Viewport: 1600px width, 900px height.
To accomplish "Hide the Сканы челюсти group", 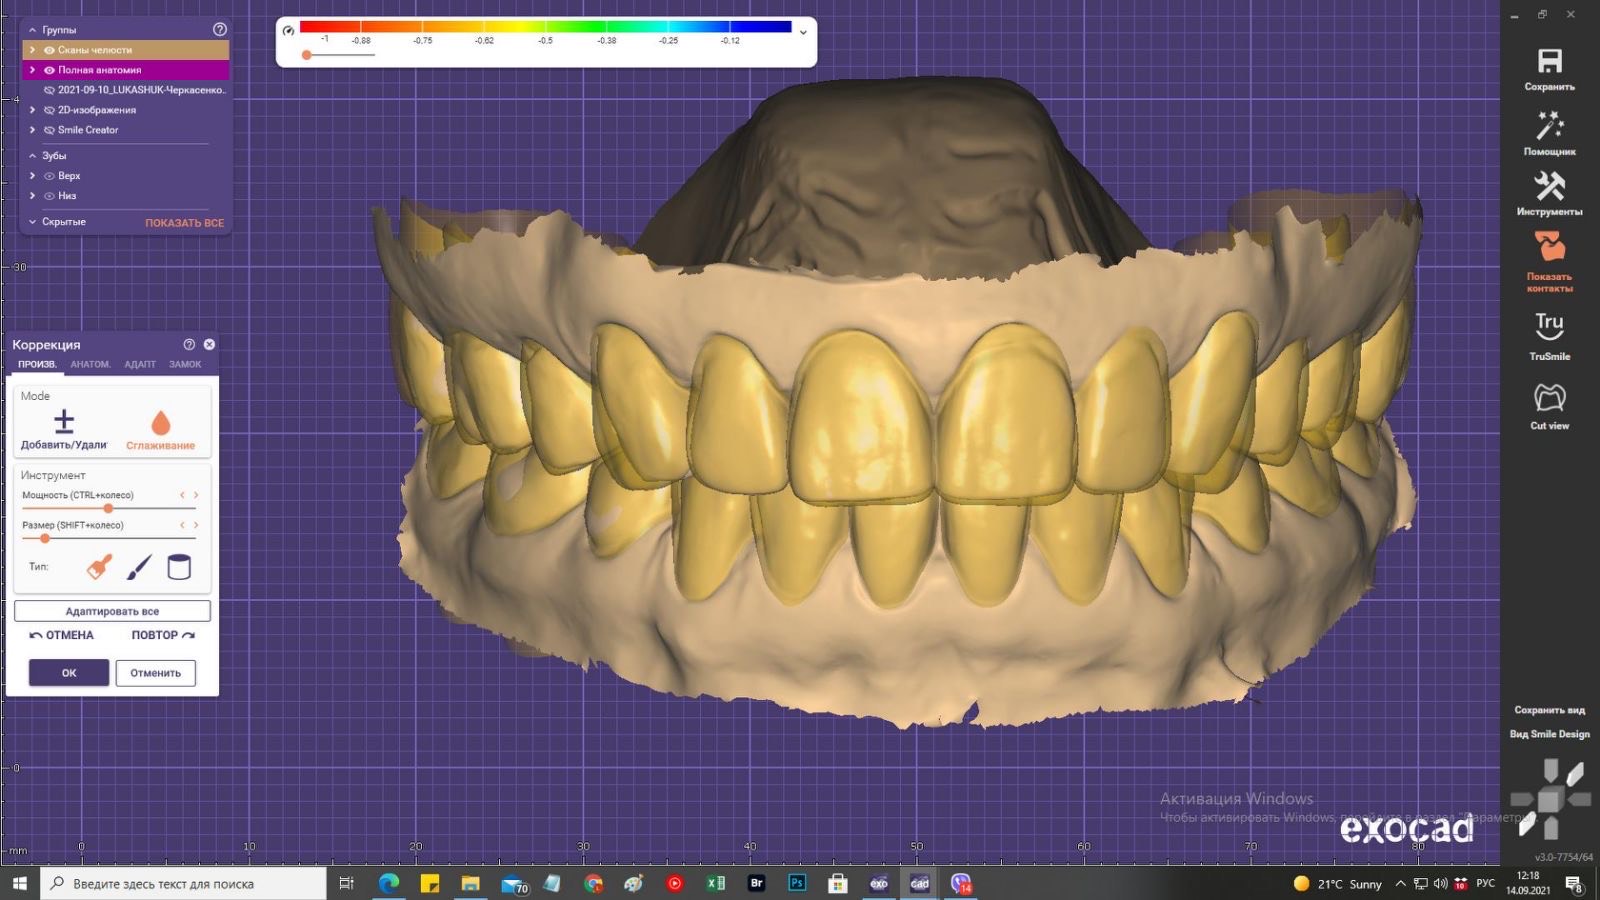I will click(x=49, y=50).
